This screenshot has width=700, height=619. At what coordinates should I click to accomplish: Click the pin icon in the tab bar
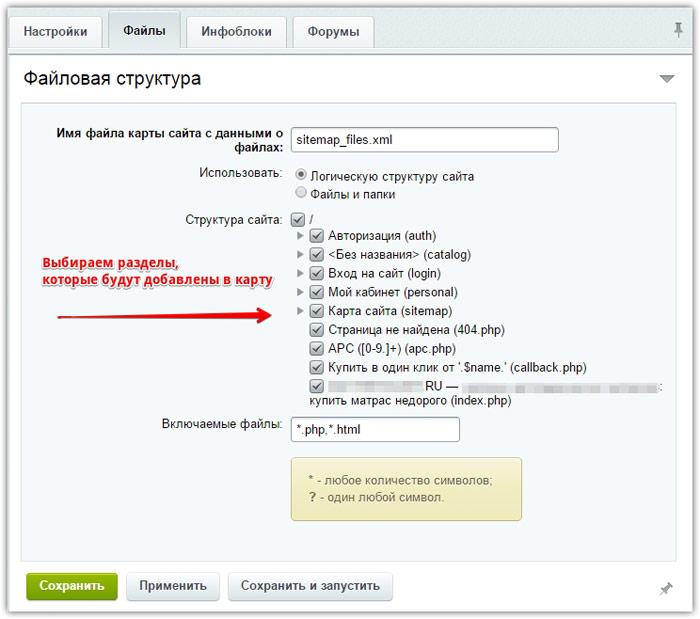click(678, 30)
